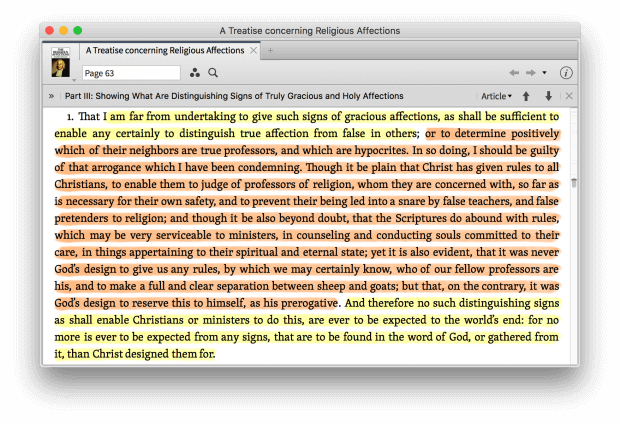Close the Religious Affections tab

click(253, 50)
